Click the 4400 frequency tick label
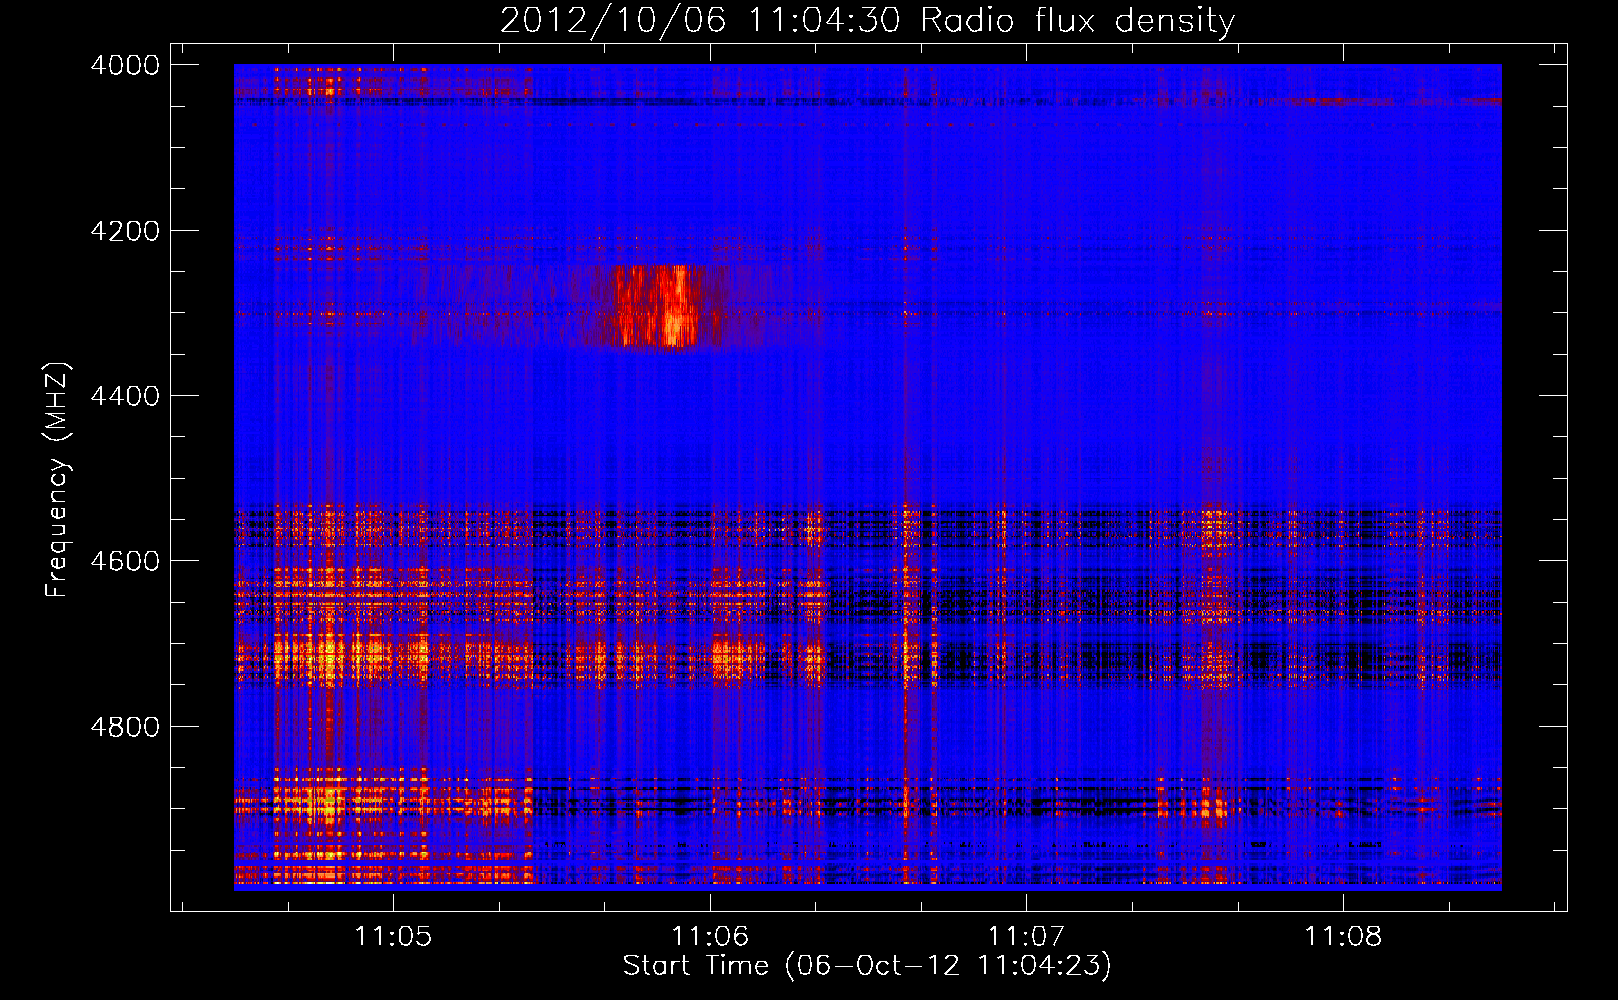Image resolution: width=1618 pixels, height=1000 pixels. [125, 396]
